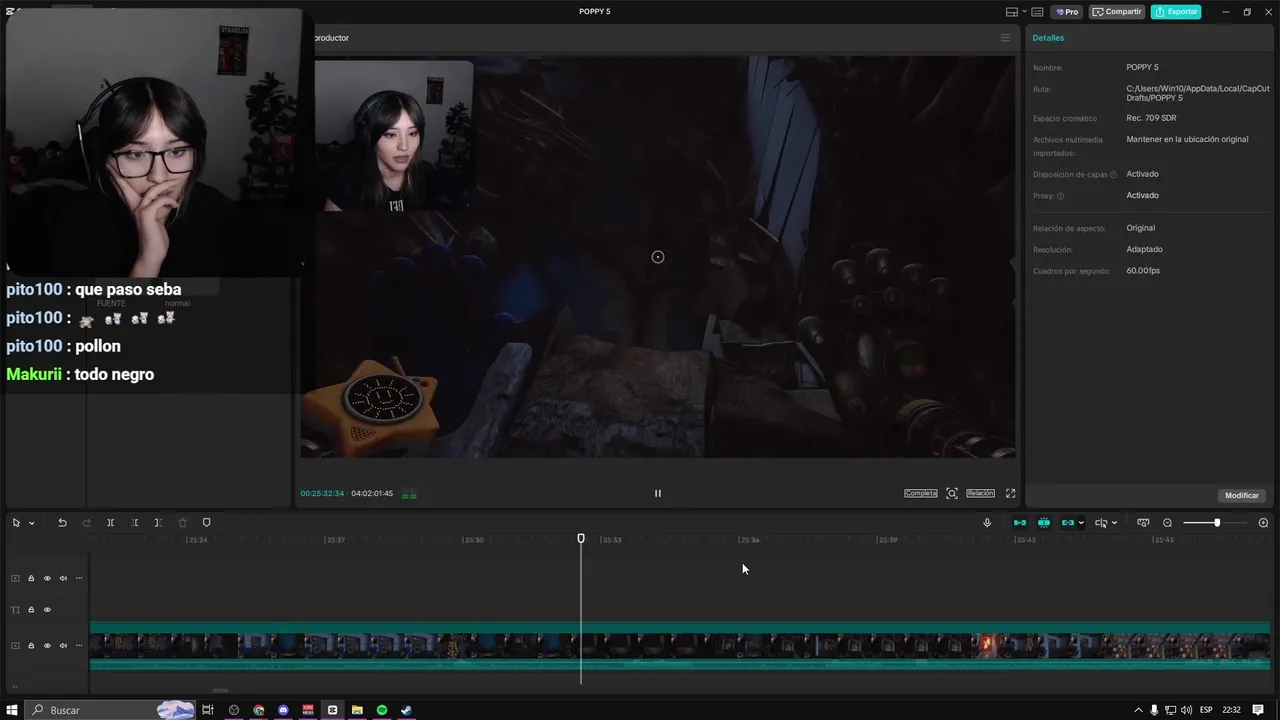
Task: Open the player panel hamburger menu
Action: (1005, 38)
